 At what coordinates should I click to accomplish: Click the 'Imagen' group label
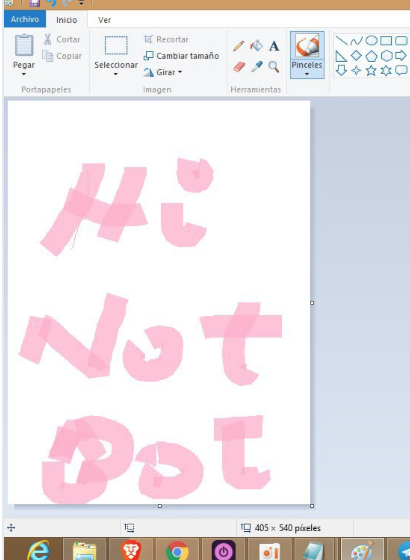point(157,89)
